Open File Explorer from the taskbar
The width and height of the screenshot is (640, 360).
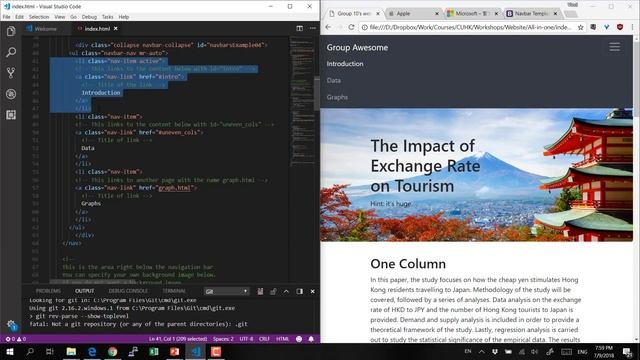click(71, 351)
